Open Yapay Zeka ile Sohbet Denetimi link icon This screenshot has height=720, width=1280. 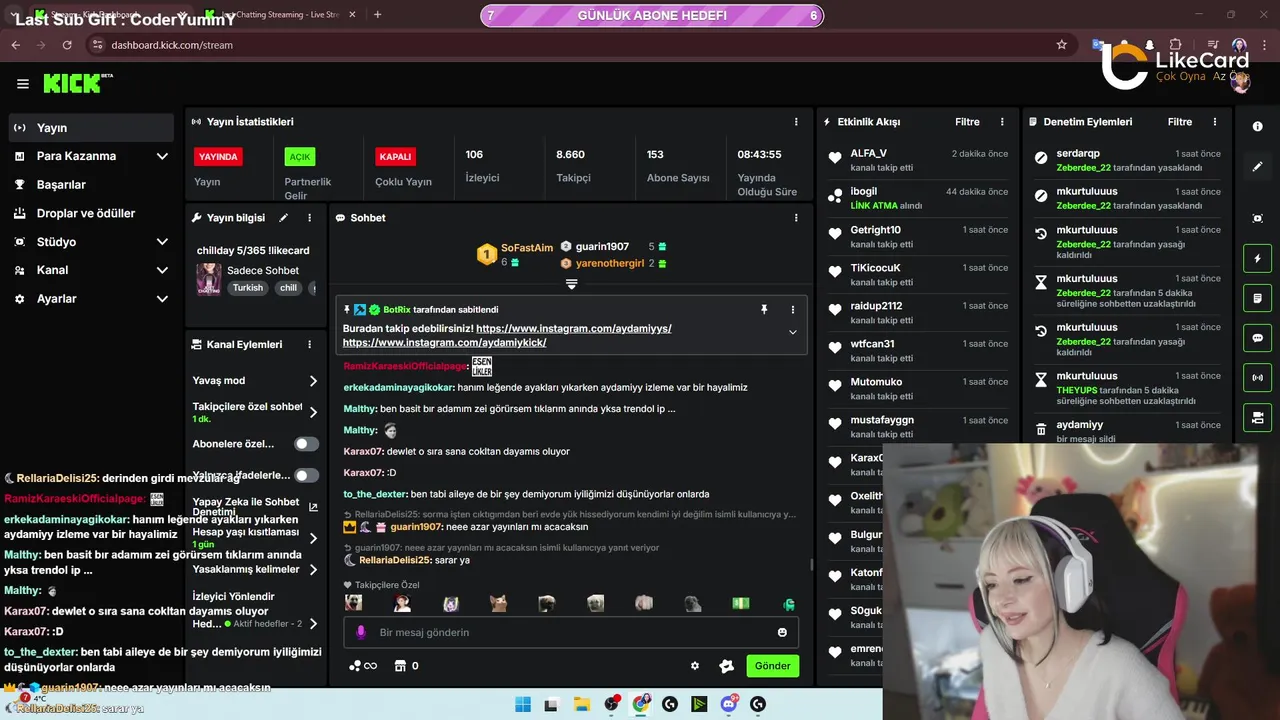point(313,507)
